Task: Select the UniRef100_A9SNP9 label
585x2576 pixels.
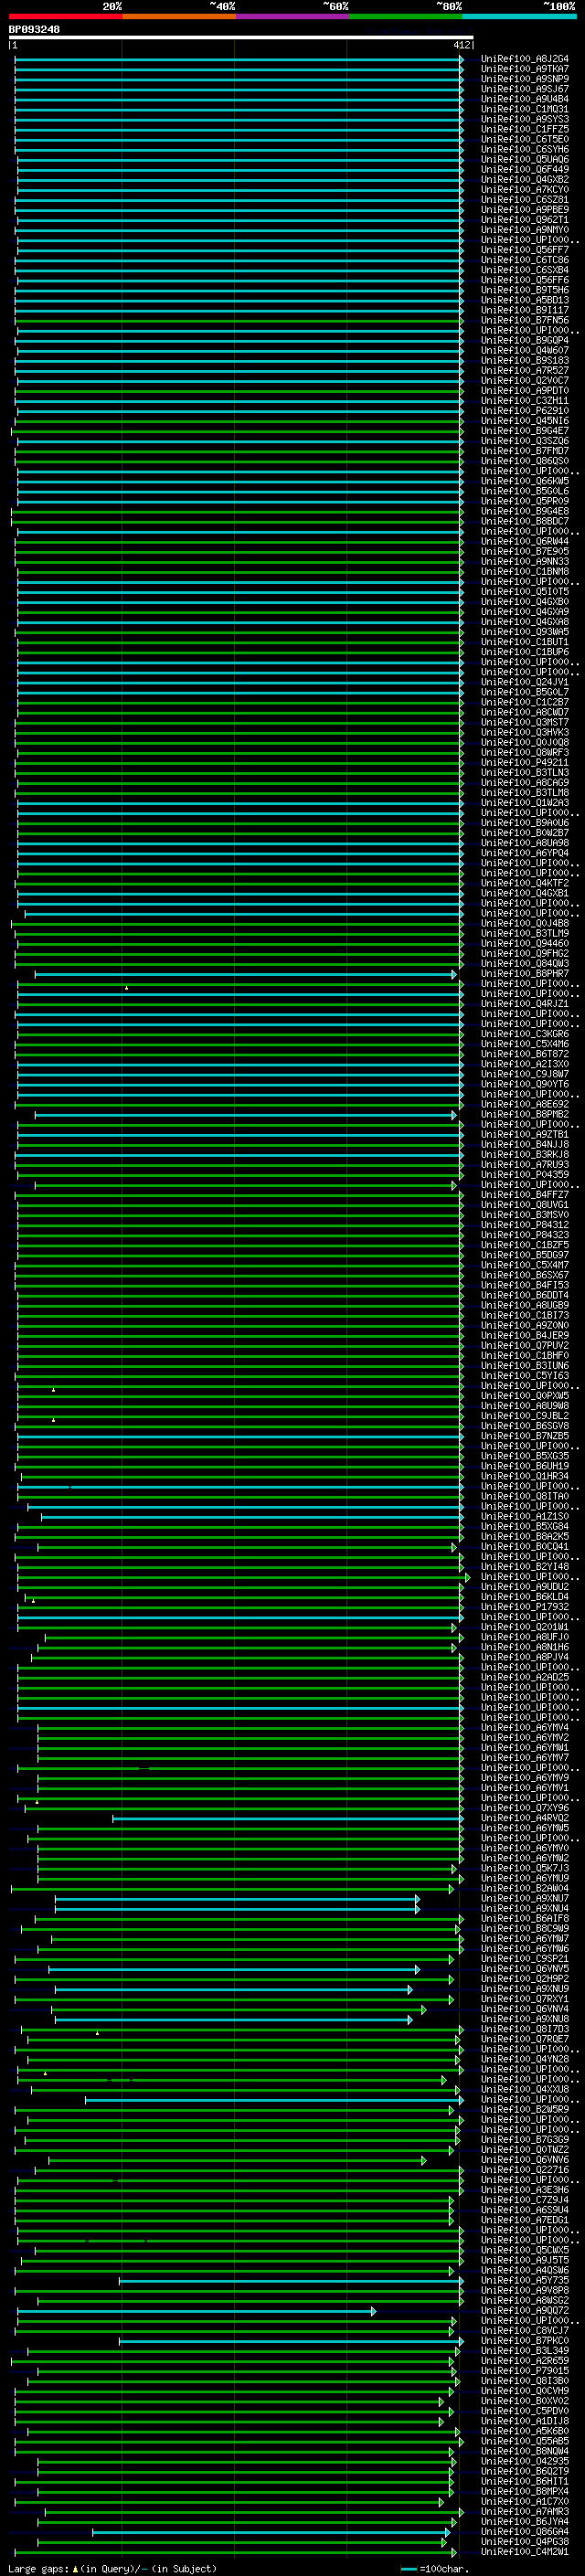Action: 524,79
